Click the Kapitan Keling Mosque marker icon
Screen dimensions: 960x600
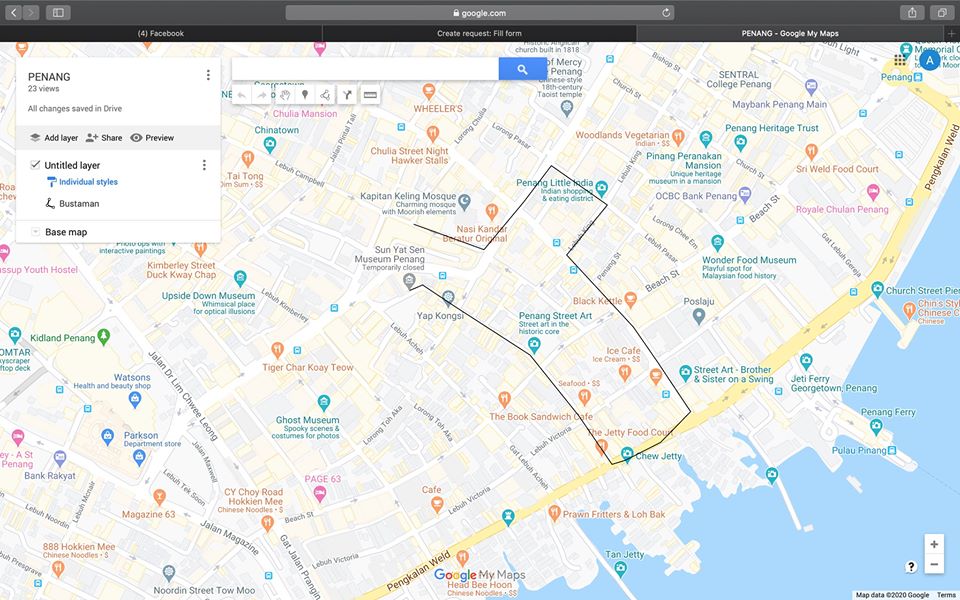coord(465,201)
